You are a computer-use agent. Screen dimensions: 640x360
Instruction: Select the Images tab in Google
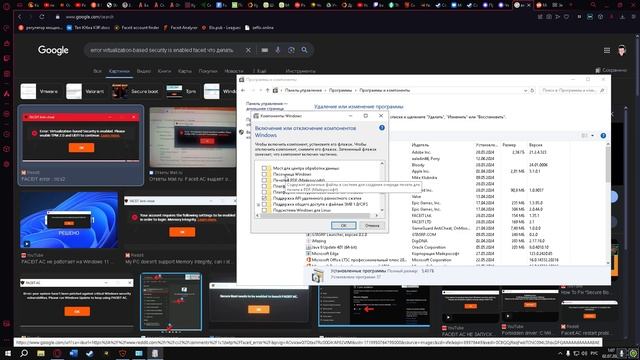tap(119, 71)
